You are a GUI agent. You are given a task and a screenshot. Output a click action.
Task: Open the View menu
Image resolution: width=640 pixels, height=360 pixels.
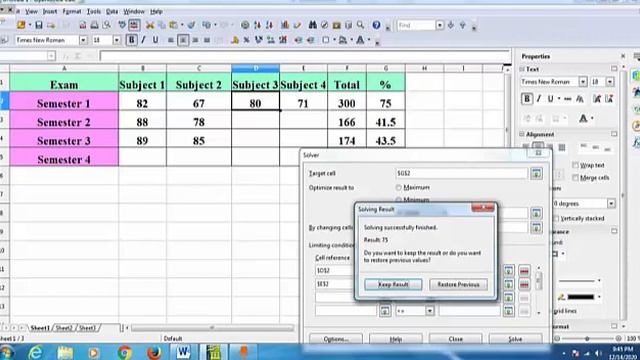click(31, 11)
